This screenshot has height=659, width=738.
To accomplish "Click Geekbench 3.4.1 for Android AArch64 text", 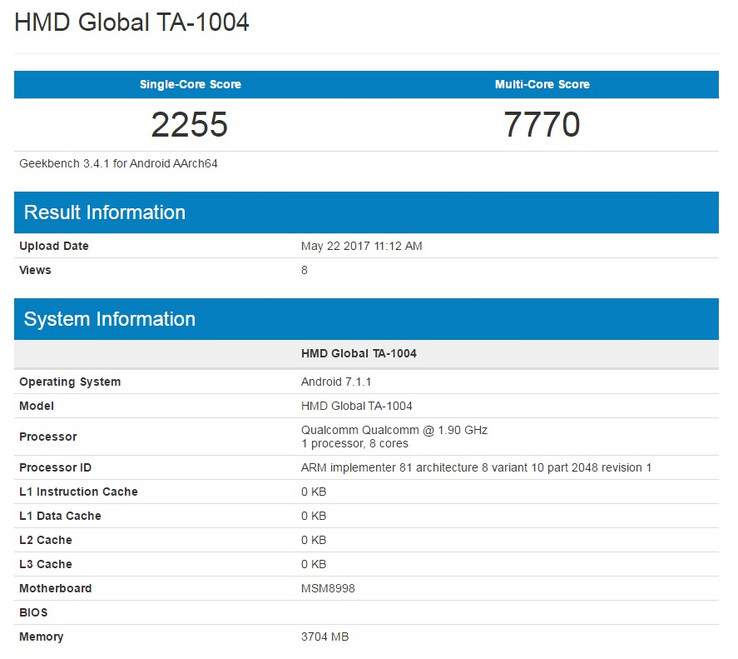I will (x=118, y=163).
